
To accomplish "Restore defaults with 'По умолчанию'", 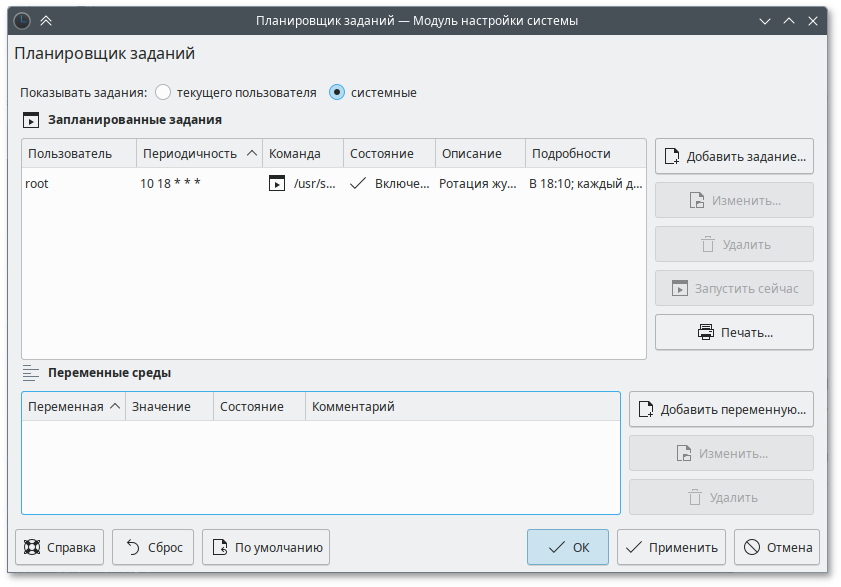I will click(266, 547).
